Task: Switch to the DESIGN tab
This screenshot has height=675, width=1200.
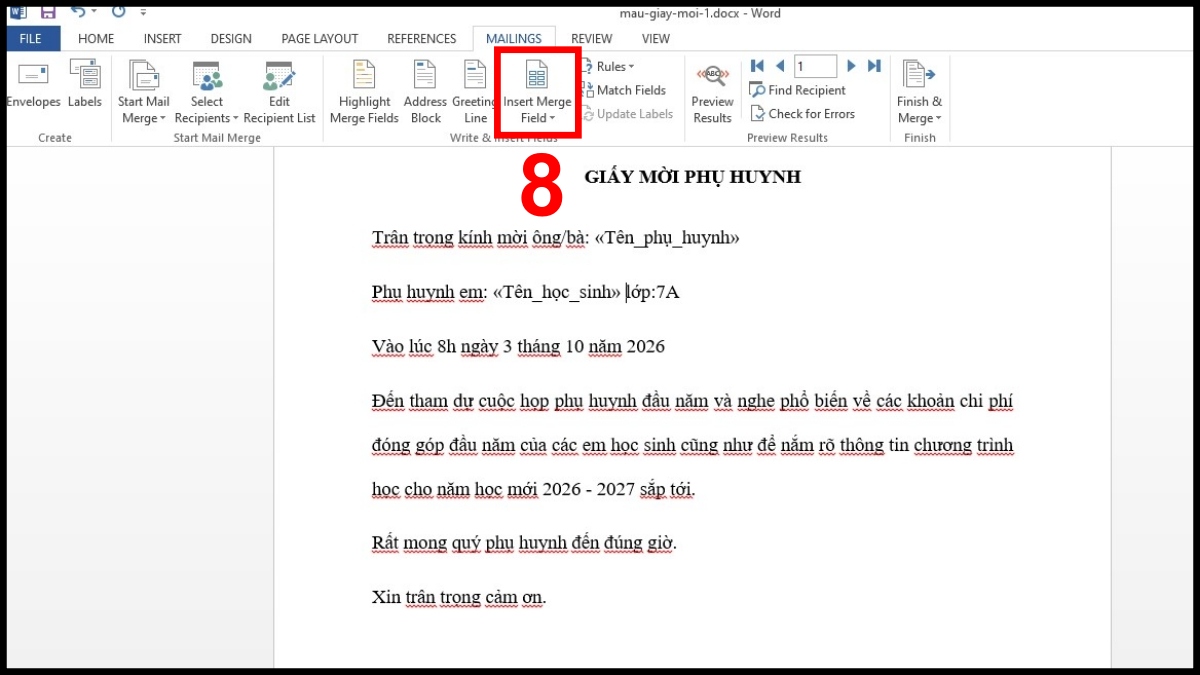Action: (x=231, y=39)
